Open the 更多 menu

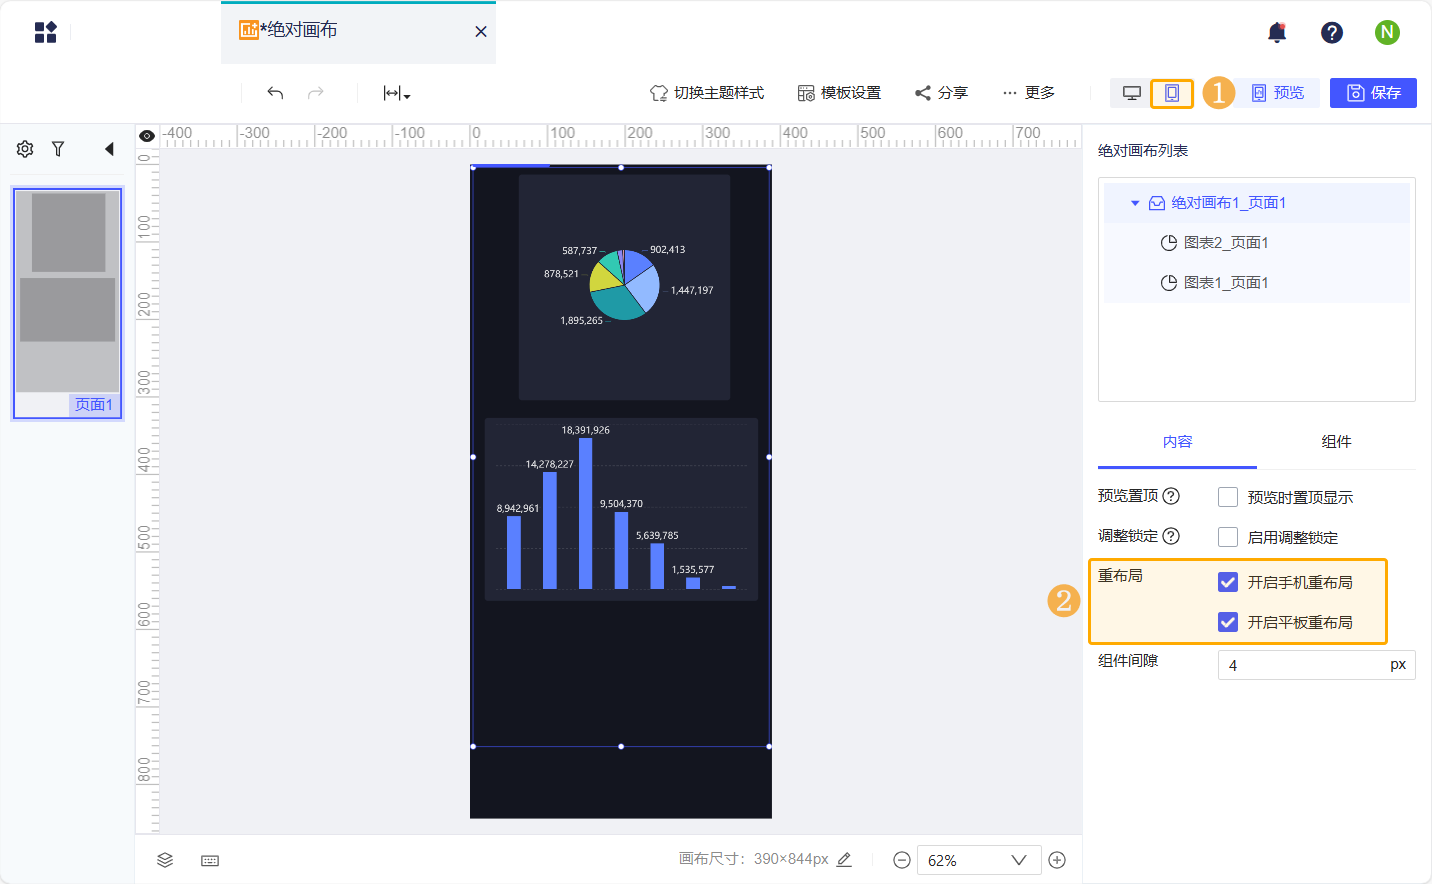pos(1029,93)
